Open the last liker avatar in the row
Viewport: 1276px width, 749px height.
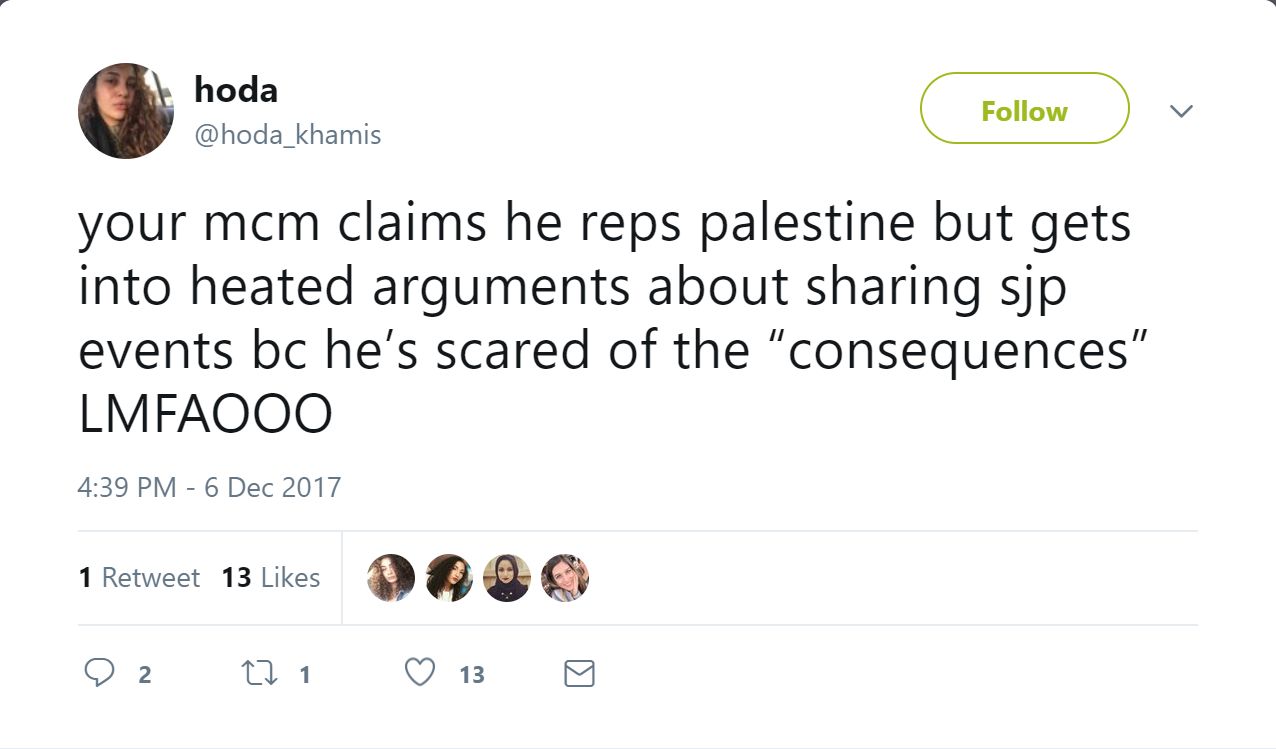pyautogui.click(x=565, y=578)
